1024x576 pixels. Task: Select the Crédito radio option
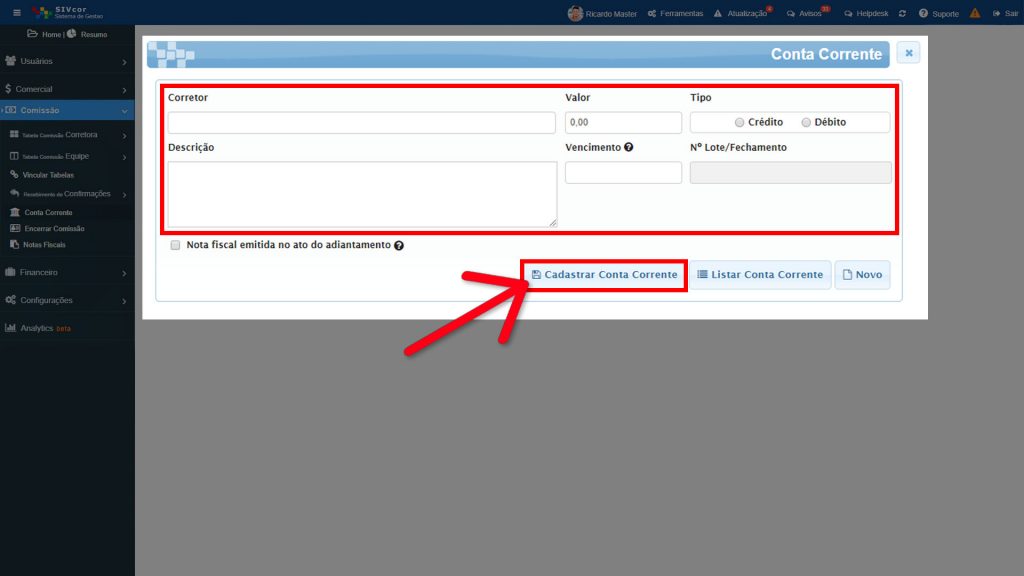coord(739,122)
